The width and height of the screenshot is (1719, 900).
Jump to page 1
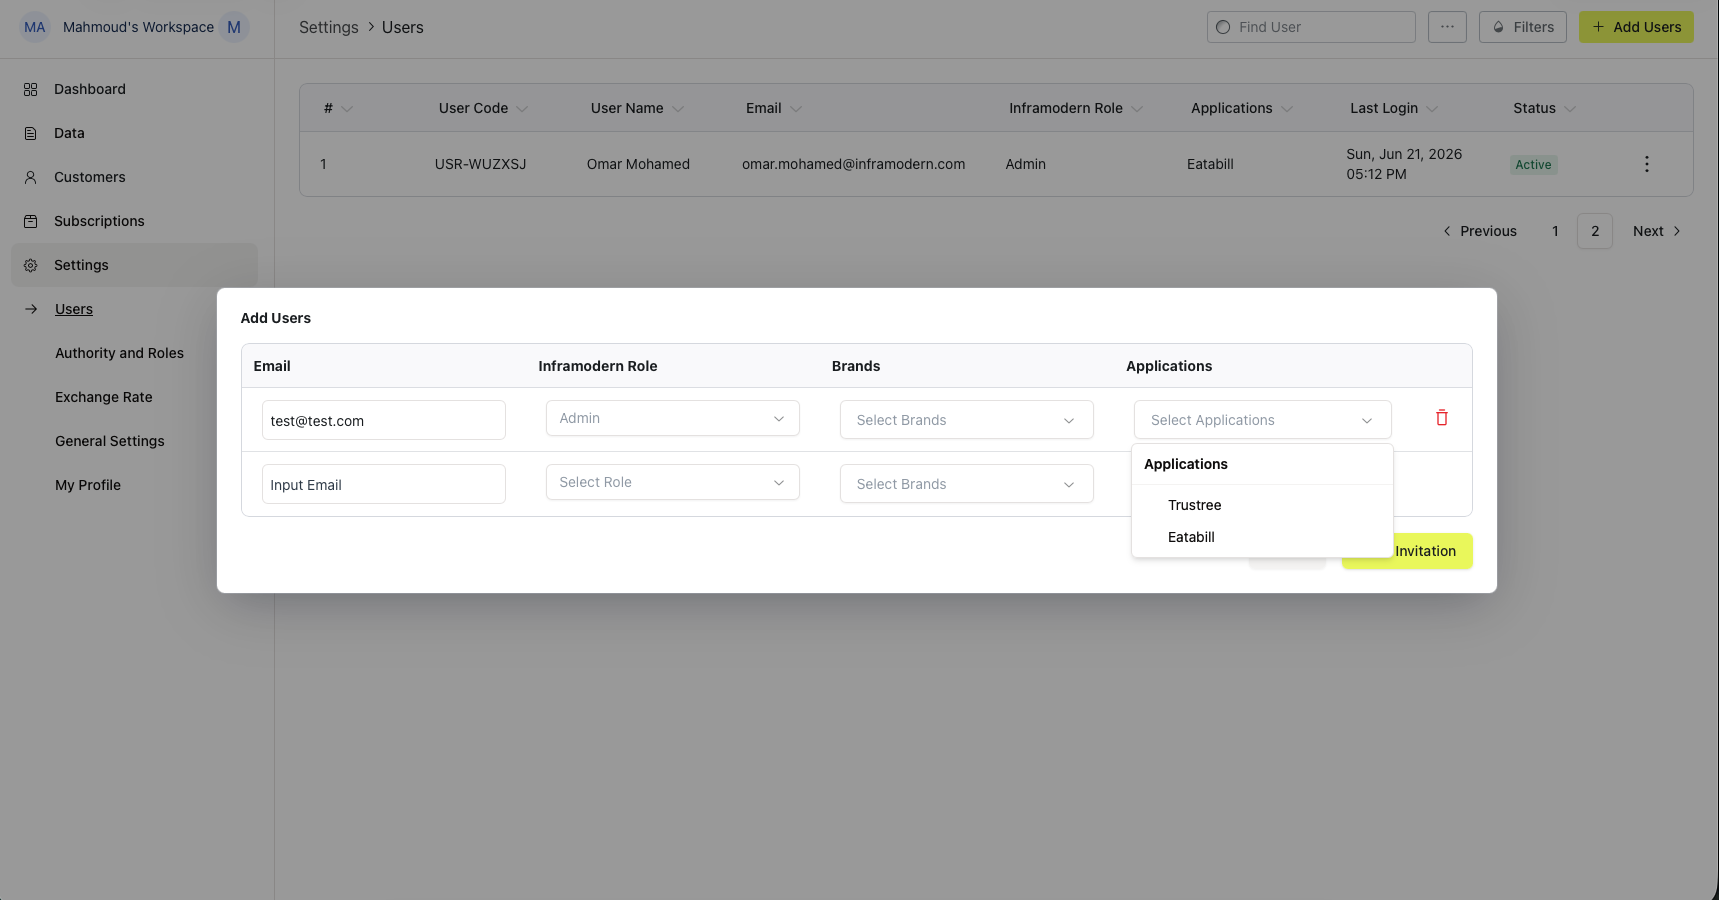tap(1555, 231)
